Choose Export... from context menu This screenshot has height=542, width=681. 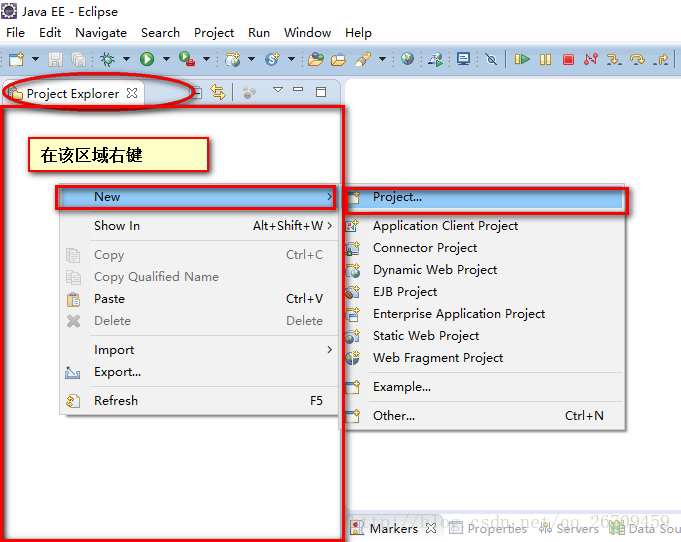pos(199,372)
